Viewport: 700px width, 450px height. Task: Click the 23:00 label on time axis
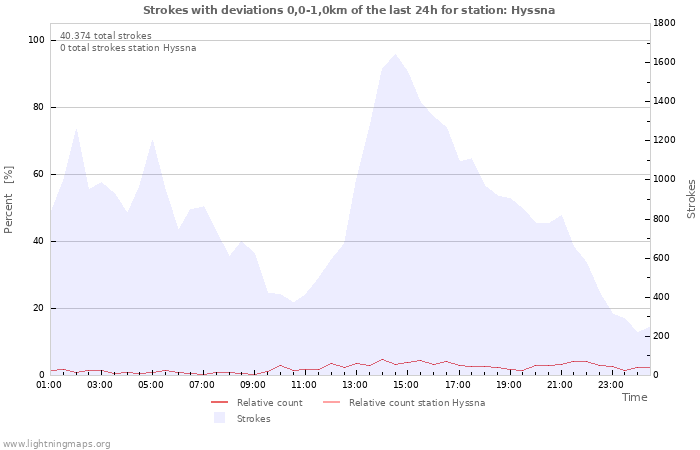pyautogui.click(x=611, y=384)
